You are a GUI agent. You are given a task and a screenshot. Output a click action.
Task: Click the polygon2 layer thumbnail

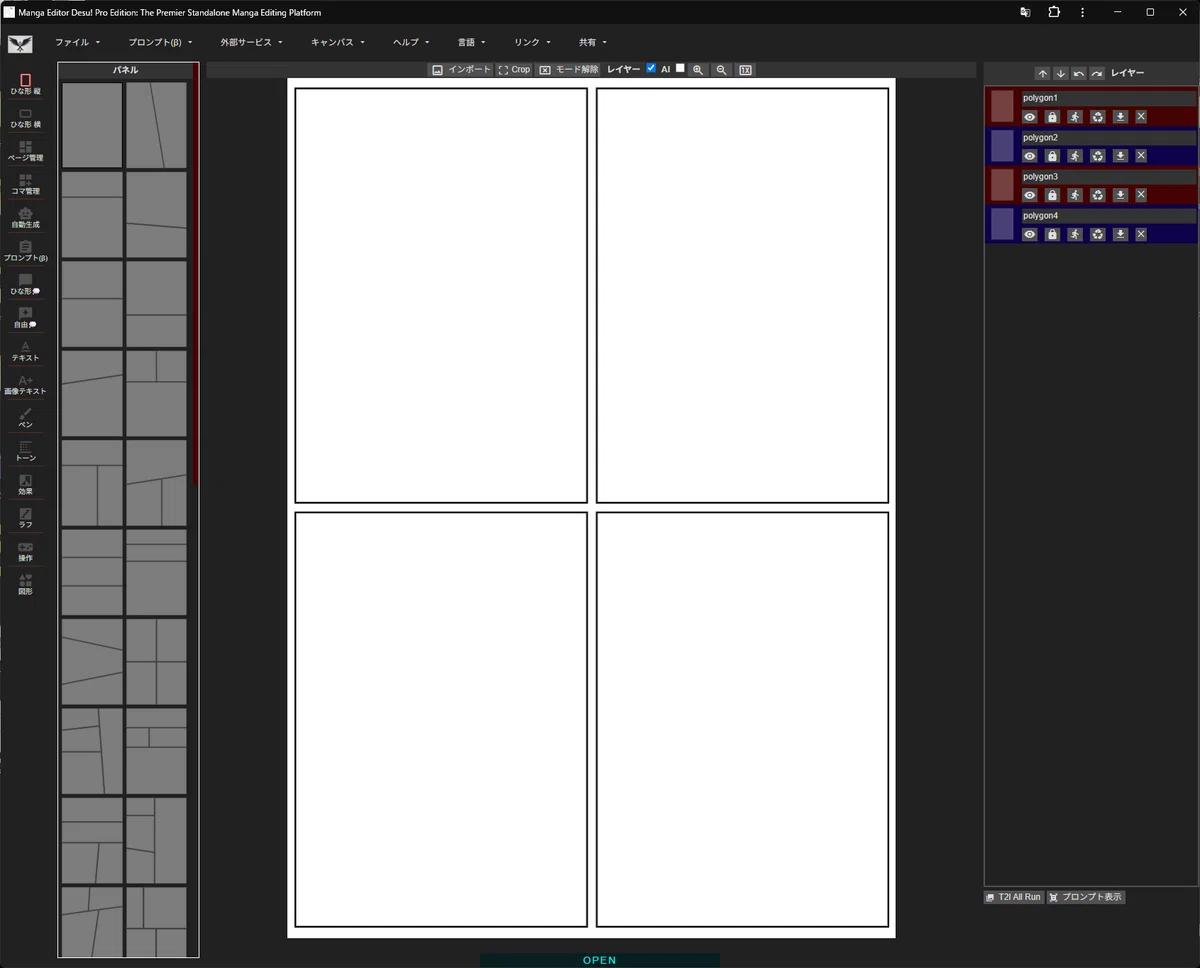pos(1002,146)
